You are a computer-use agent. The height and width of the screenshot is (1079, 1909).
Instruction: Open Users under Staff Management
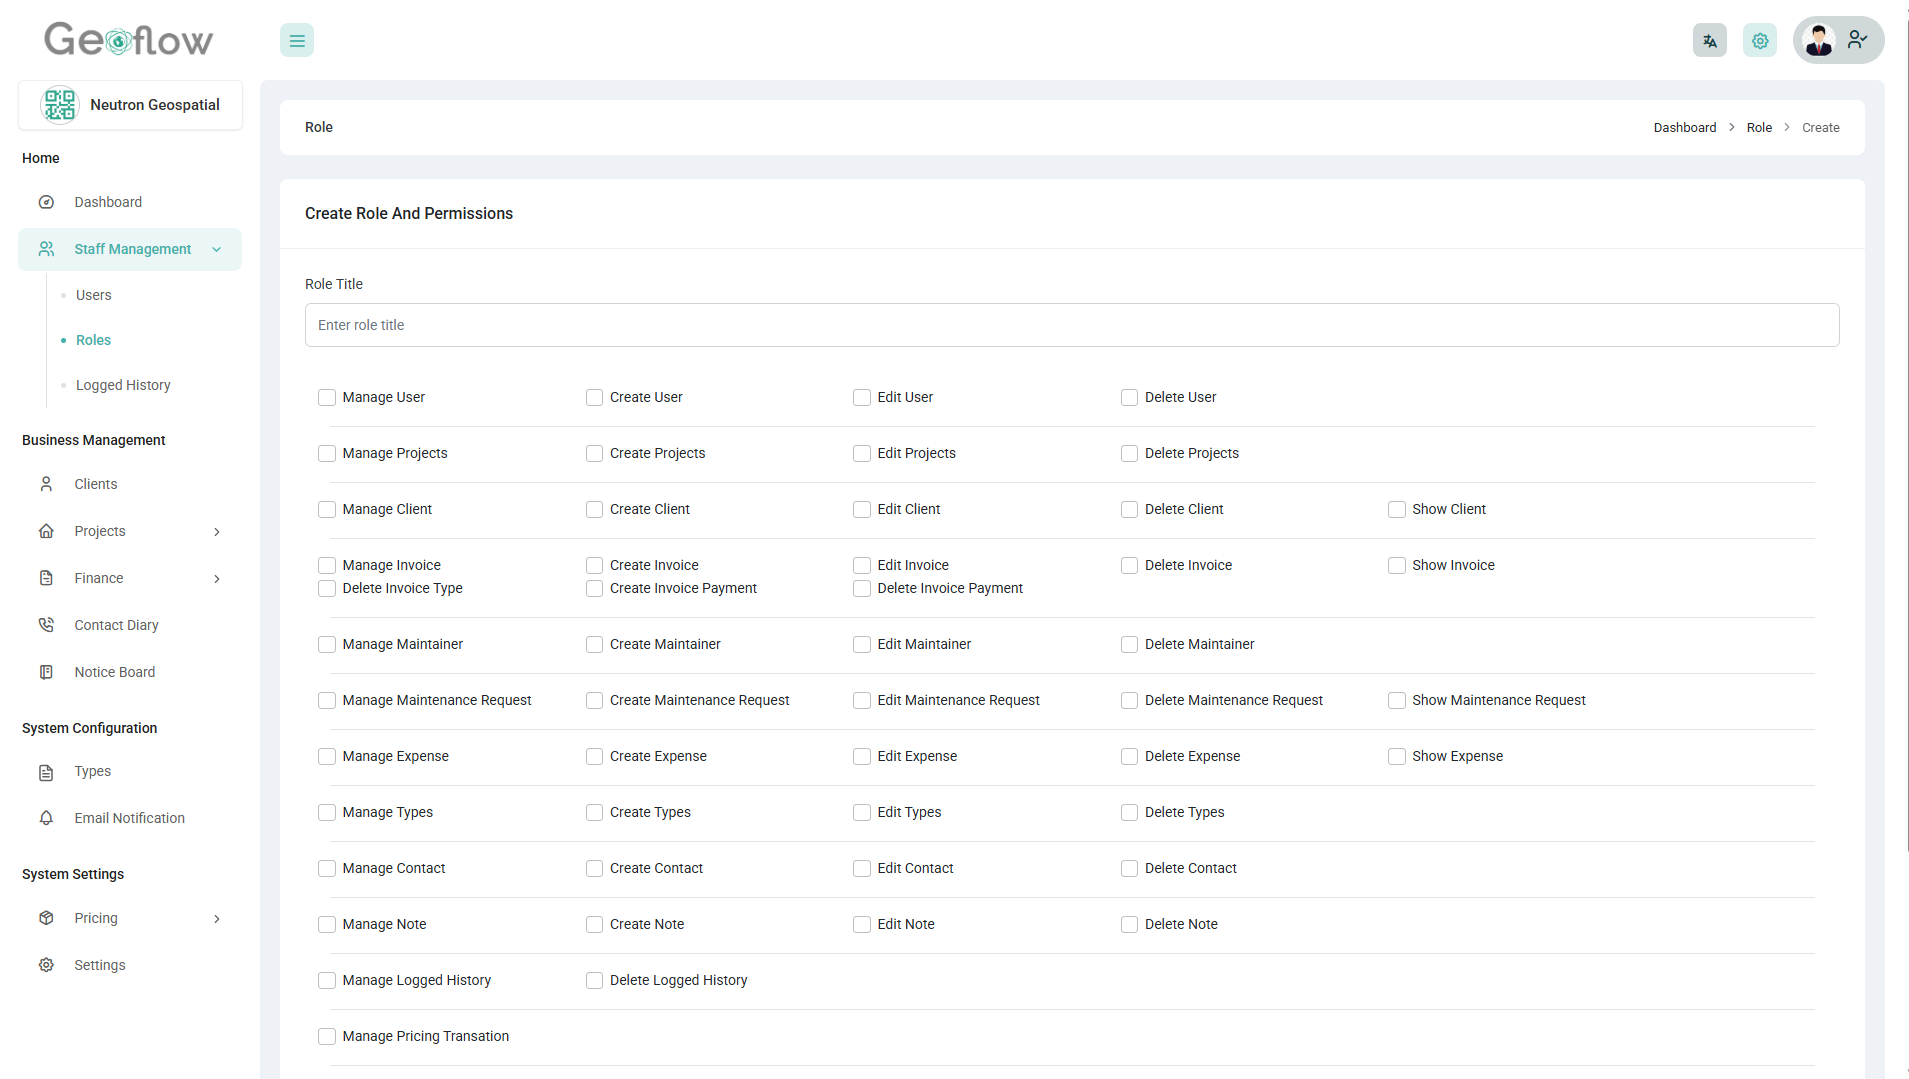(x=94, y=295)
